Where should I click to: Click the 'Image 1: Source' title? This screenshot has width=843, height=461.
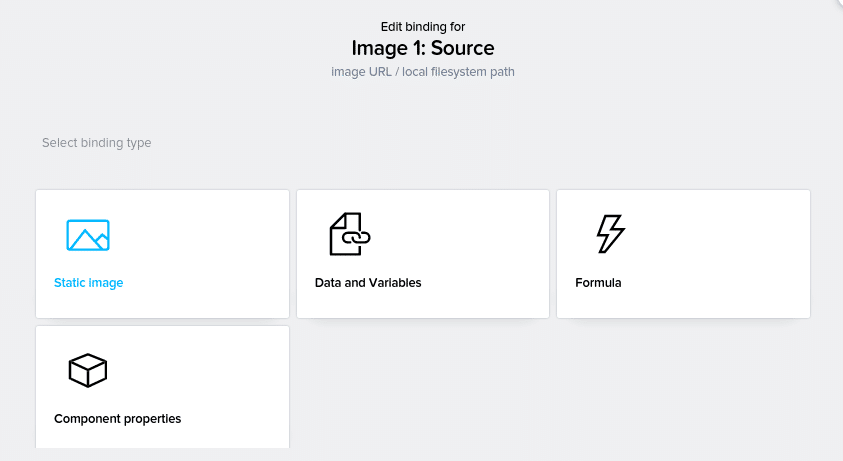(423, 48)
